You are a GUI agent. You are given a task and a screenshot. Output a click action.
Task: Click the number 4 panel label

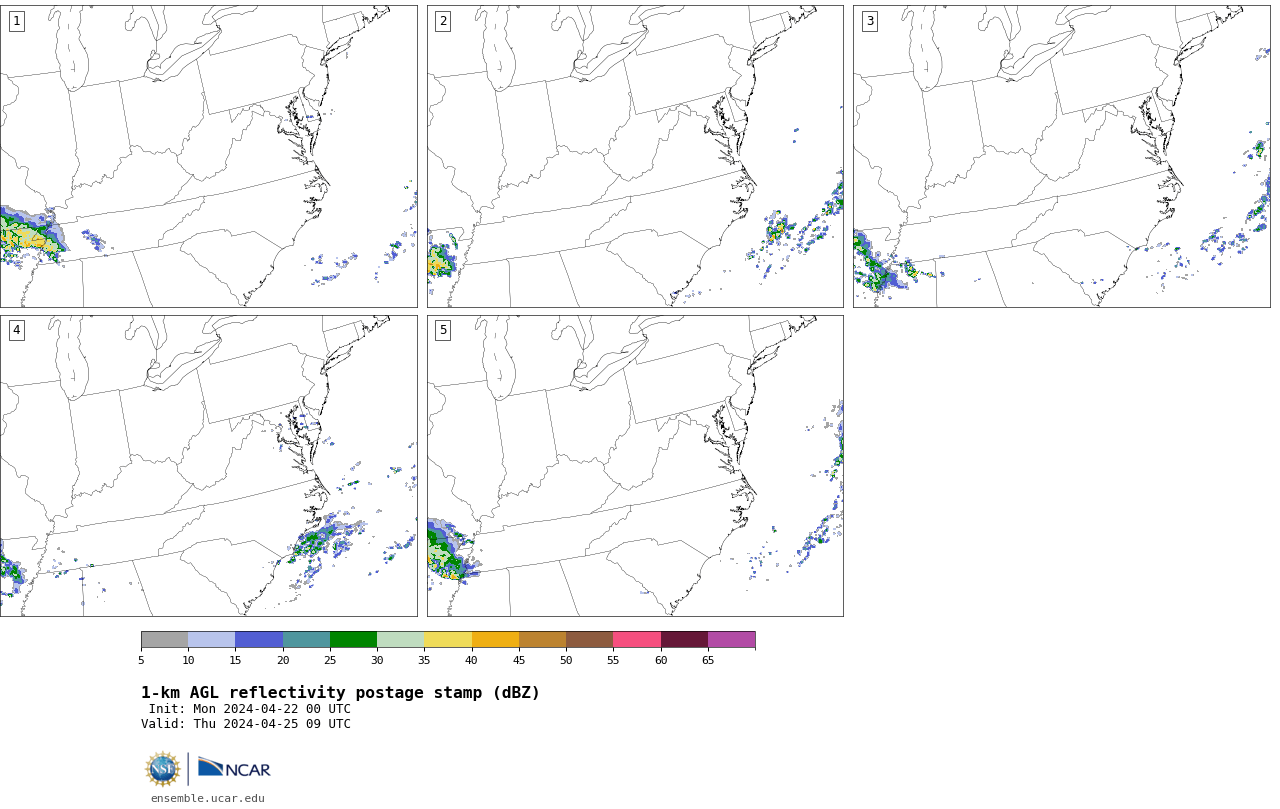click(16, 330)
